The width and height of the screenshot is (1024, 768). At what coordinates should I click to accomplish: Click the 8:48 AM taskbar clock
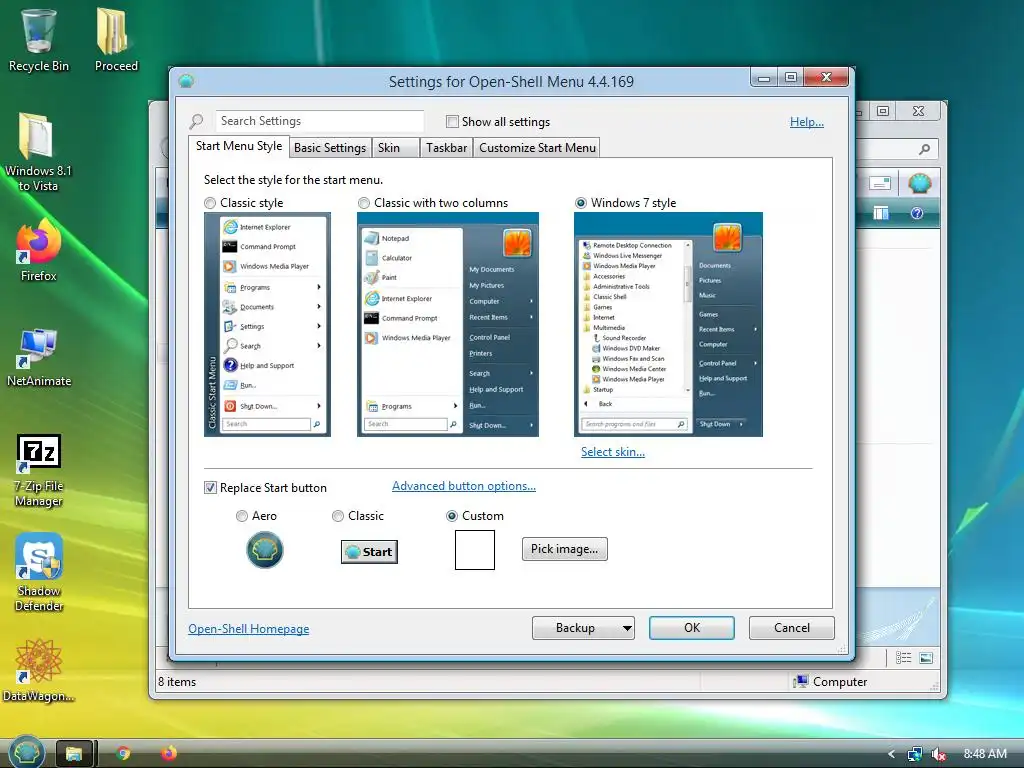(985, 754)
